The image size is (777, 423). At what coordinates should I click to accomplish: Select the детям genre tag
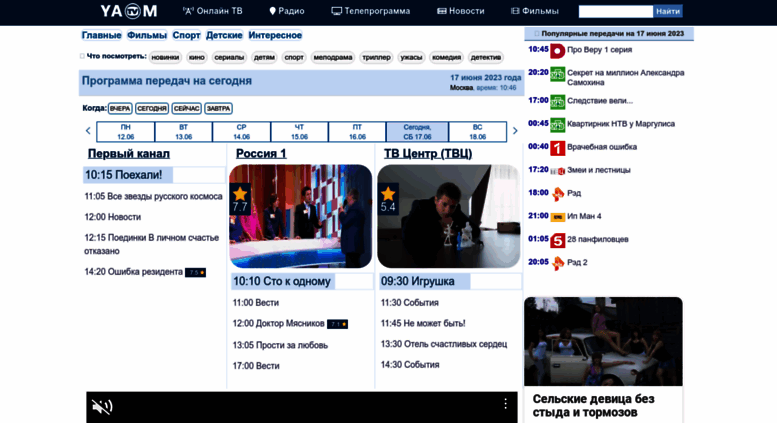click(264, 57)
